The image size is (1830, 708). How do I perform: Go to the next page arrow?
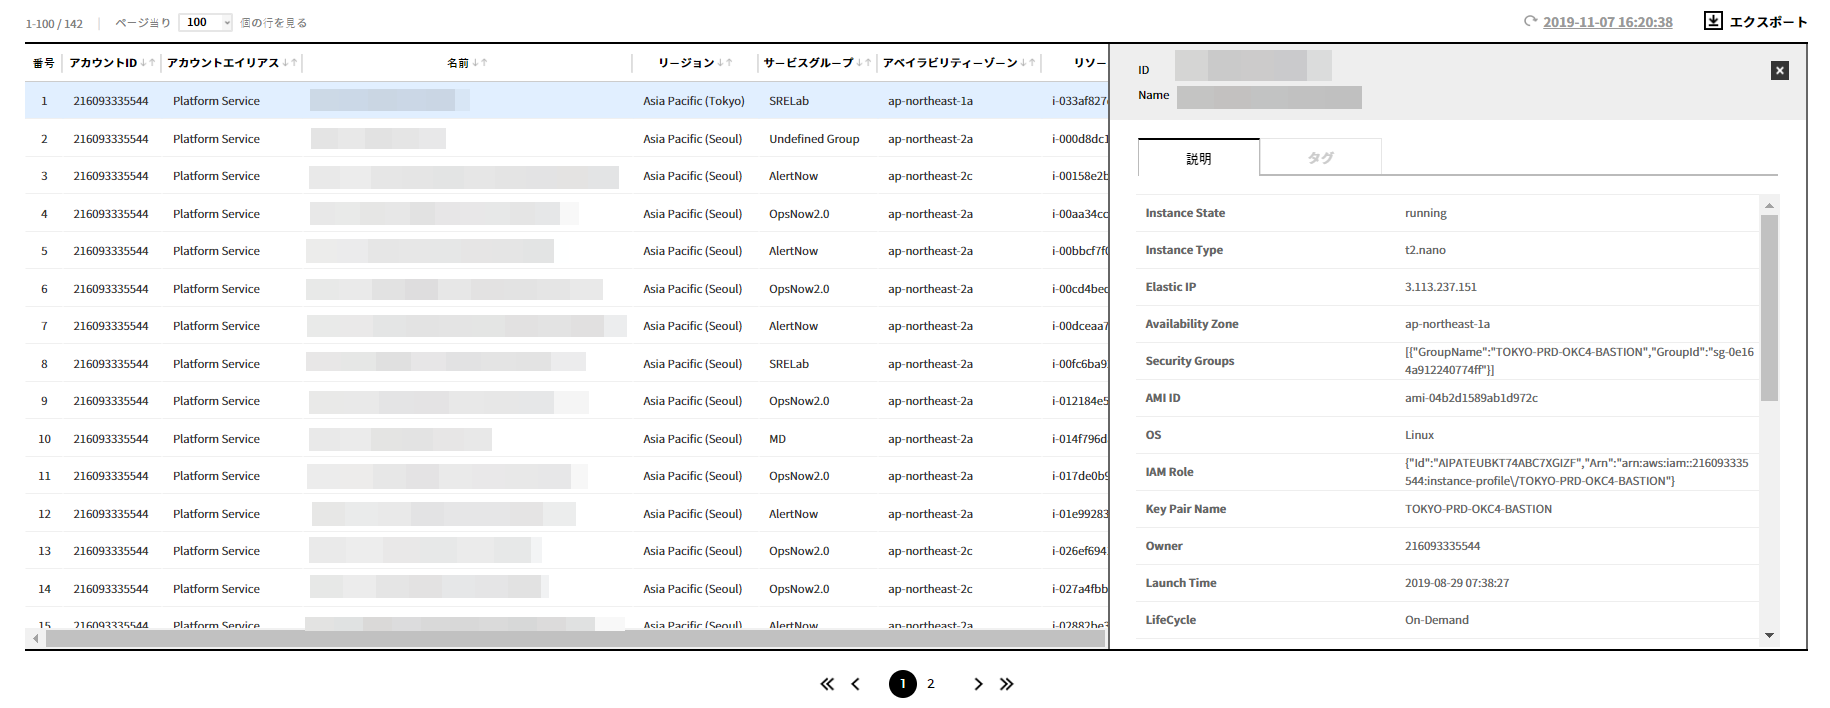pyautogui.click(x=978, y=684)
